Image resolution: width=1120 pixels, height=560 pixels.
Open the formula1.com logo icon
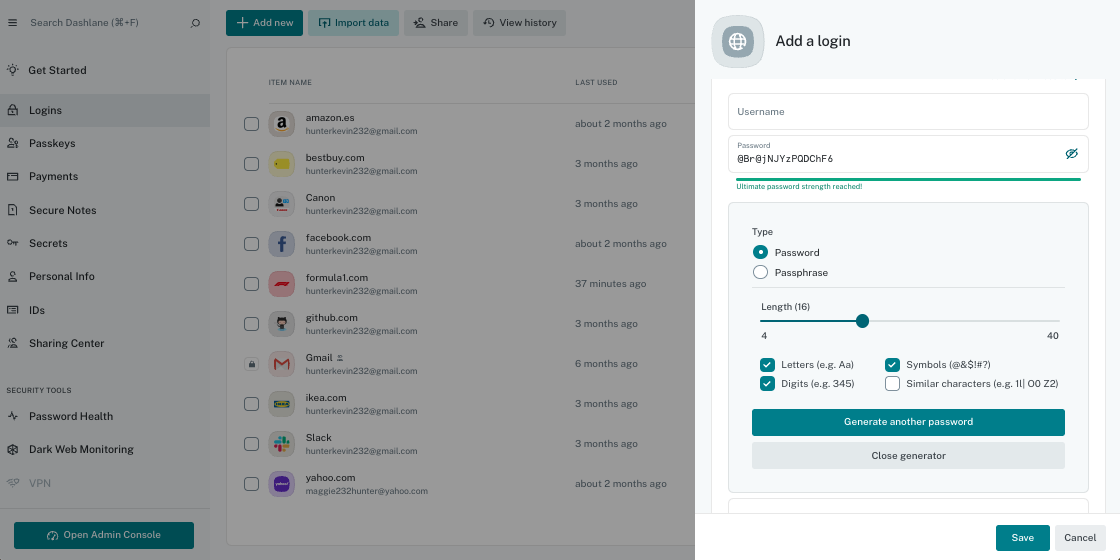pyautogui.click(x=281, y=284)
